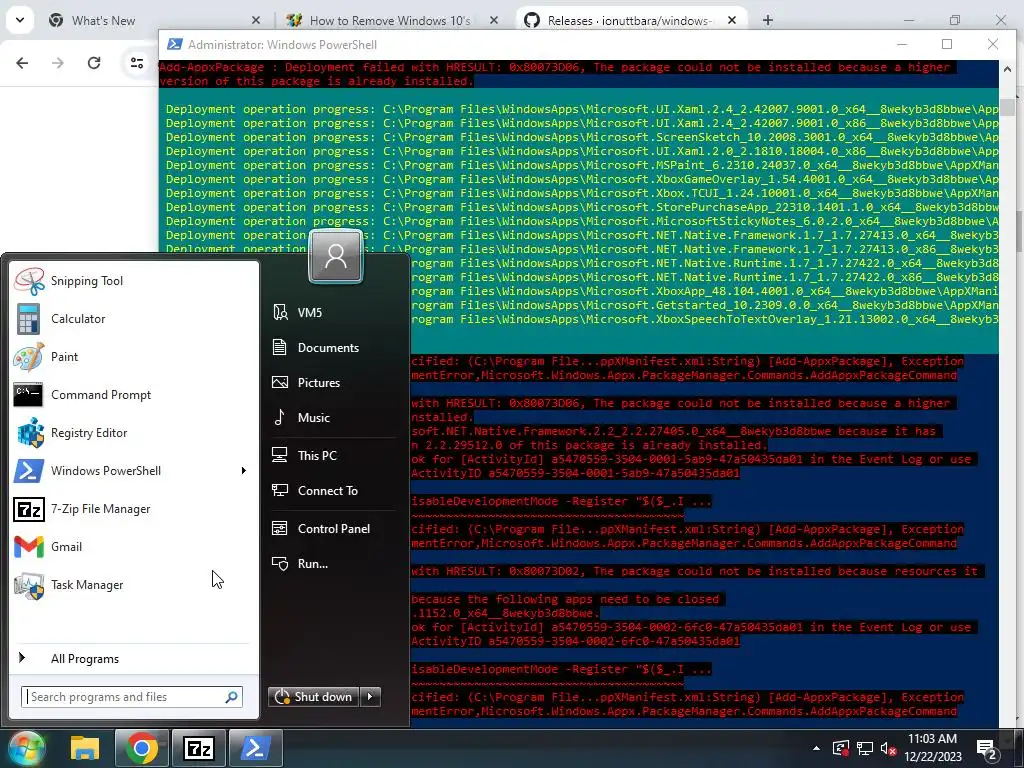
Task: Open a new Chrome tab
Action: click(x=768, y=21)
